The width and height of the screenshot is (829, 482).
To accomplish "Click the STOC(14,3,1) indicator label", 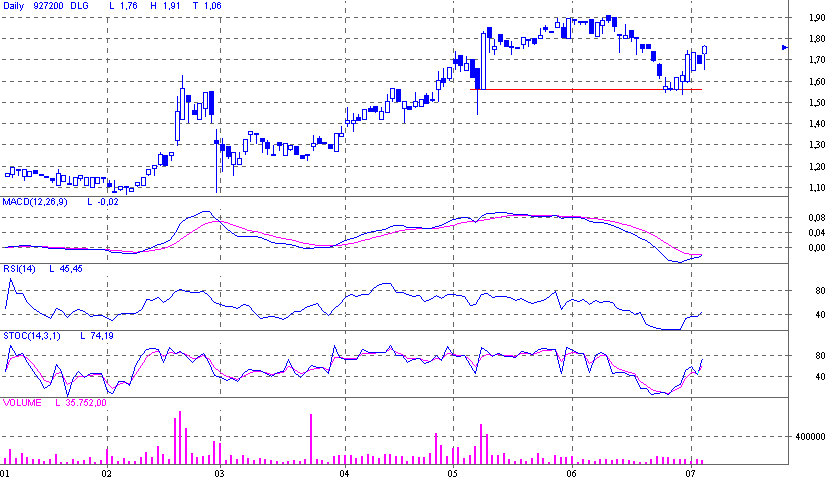I will 30,336.
